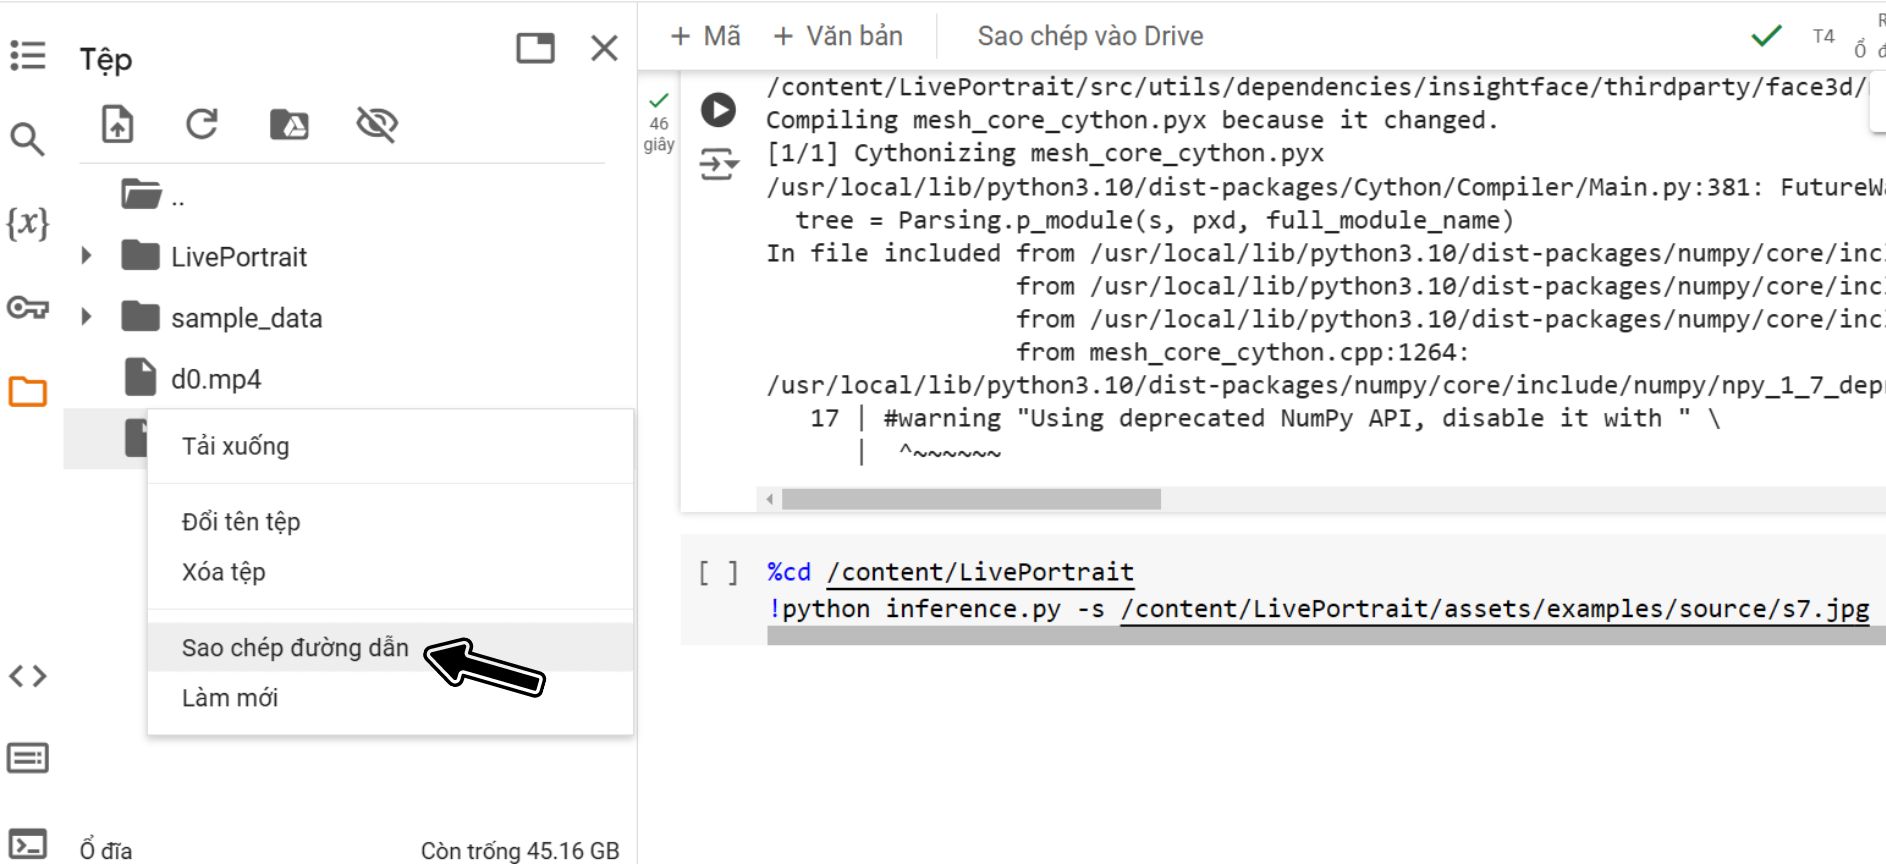Open the code snippets icon

tap(28, 677)
